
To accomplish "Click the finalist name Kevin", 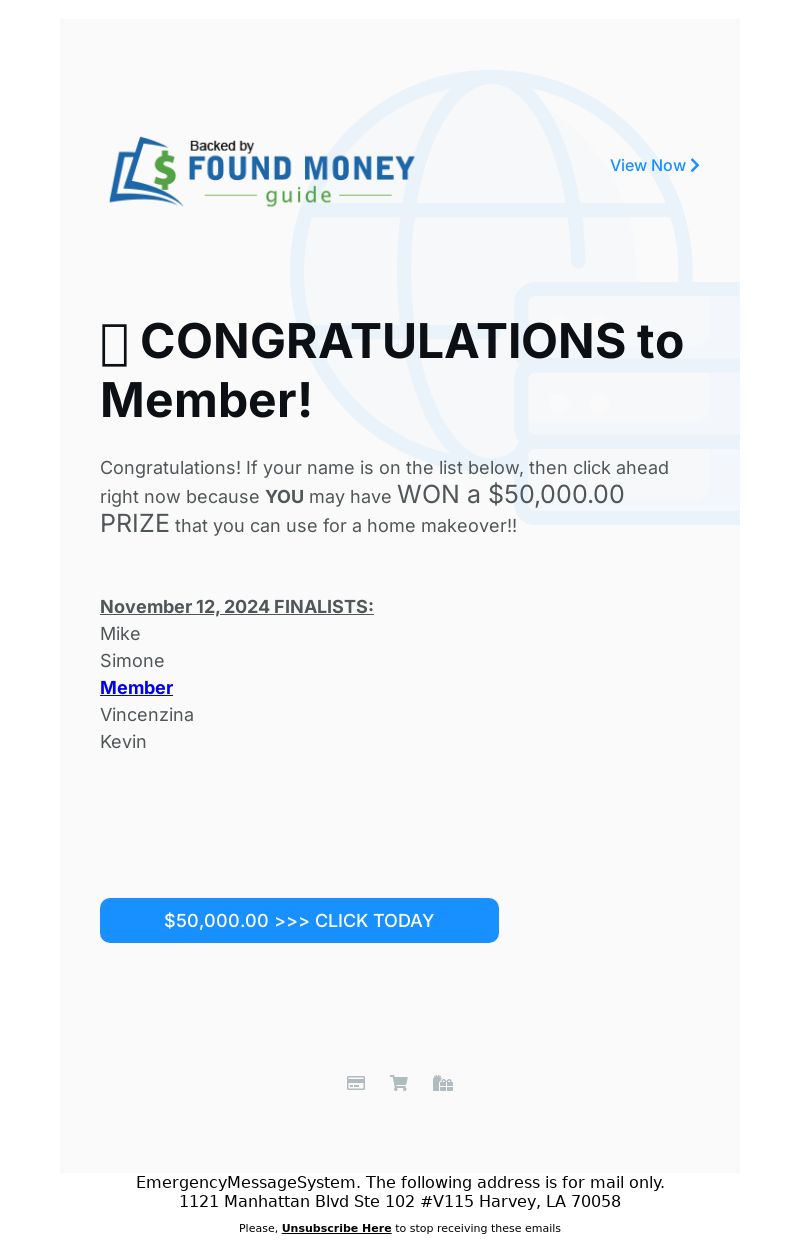I will pyautogui.click(x=123, y=742).
